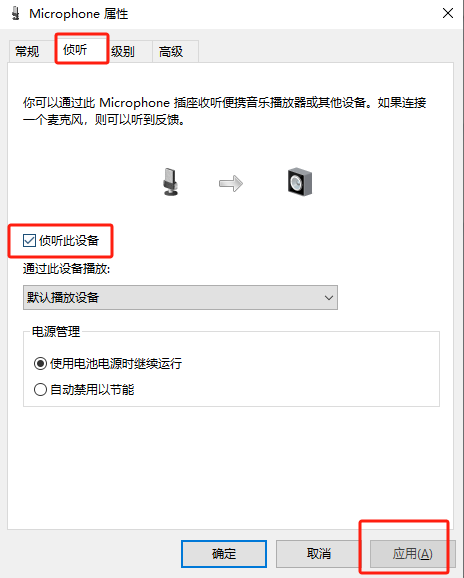Expand the chevron arrow on playback device combo box
The width and height of the screenshot is (464, 578).
(329, 297)
